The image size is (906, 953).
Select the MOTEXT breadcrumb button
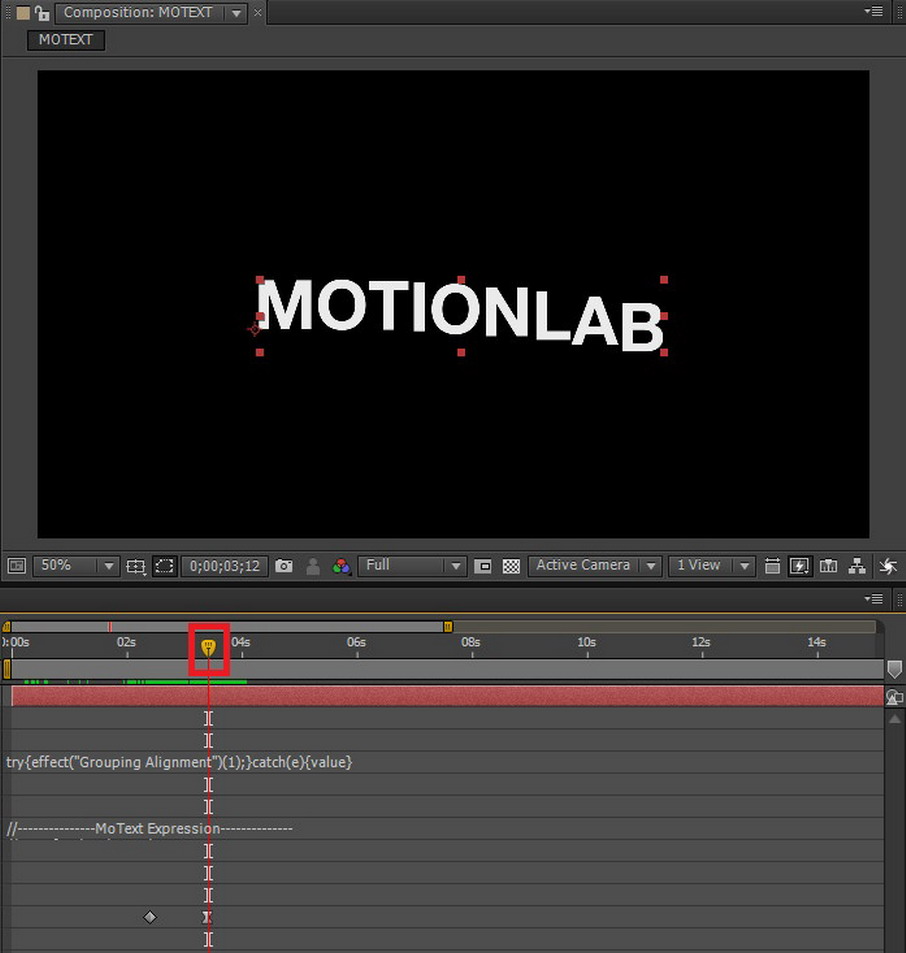point(66,40)
